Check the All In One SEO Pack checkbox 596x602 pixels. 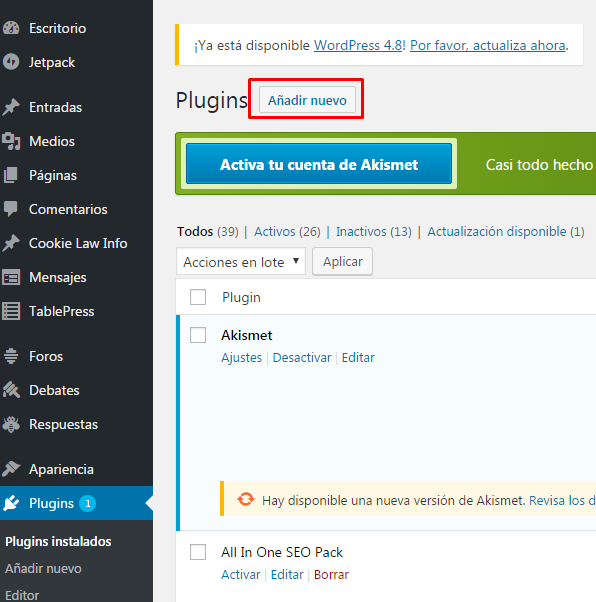point(198,552)
